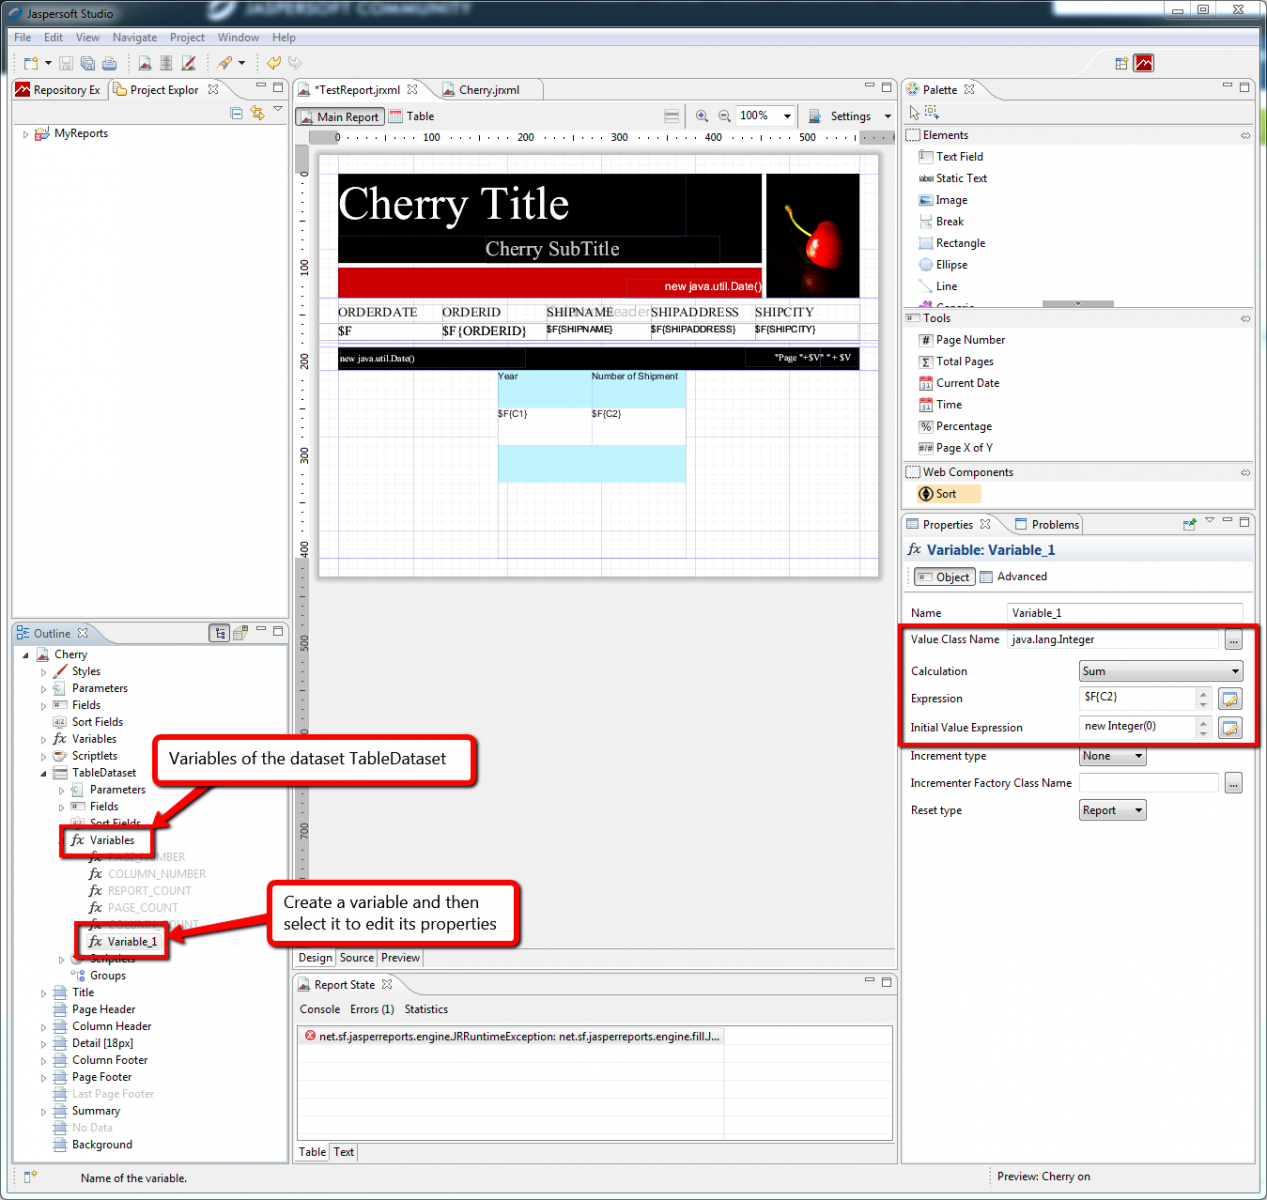Screen dimensions: 1267x1200
Task: Open the Increment type dropdown showing None
Action: coord(1113,757)
